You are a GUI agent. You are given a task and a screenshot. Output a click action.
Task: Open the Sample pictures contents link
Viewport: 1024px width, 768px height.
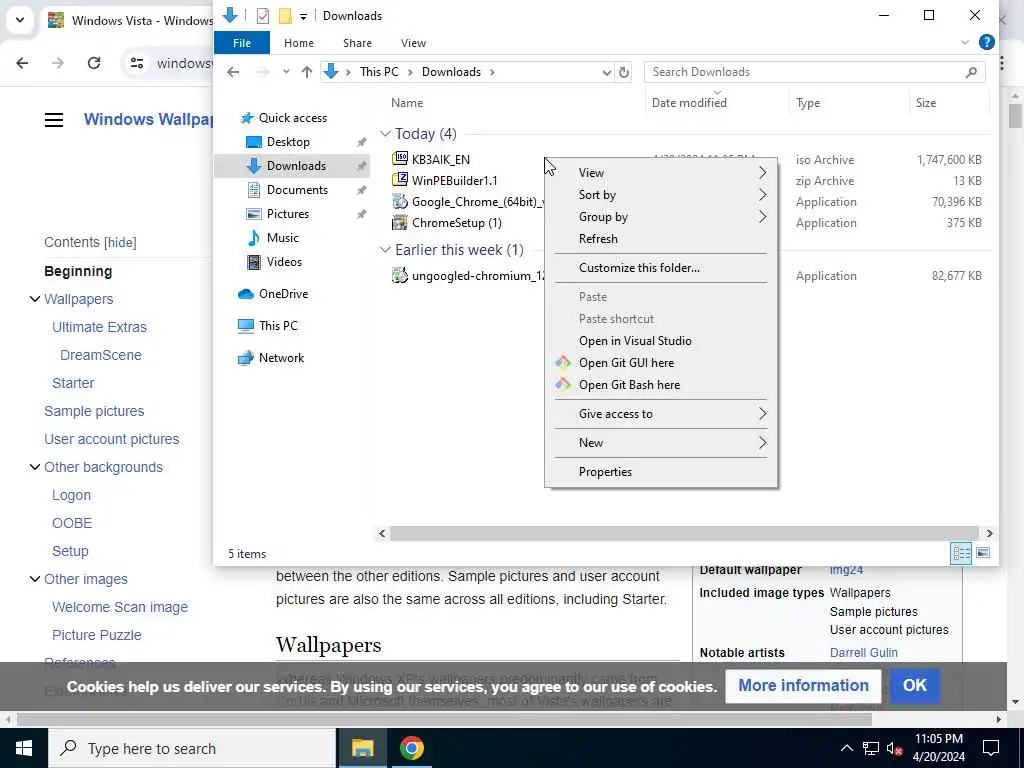(94, 411)
